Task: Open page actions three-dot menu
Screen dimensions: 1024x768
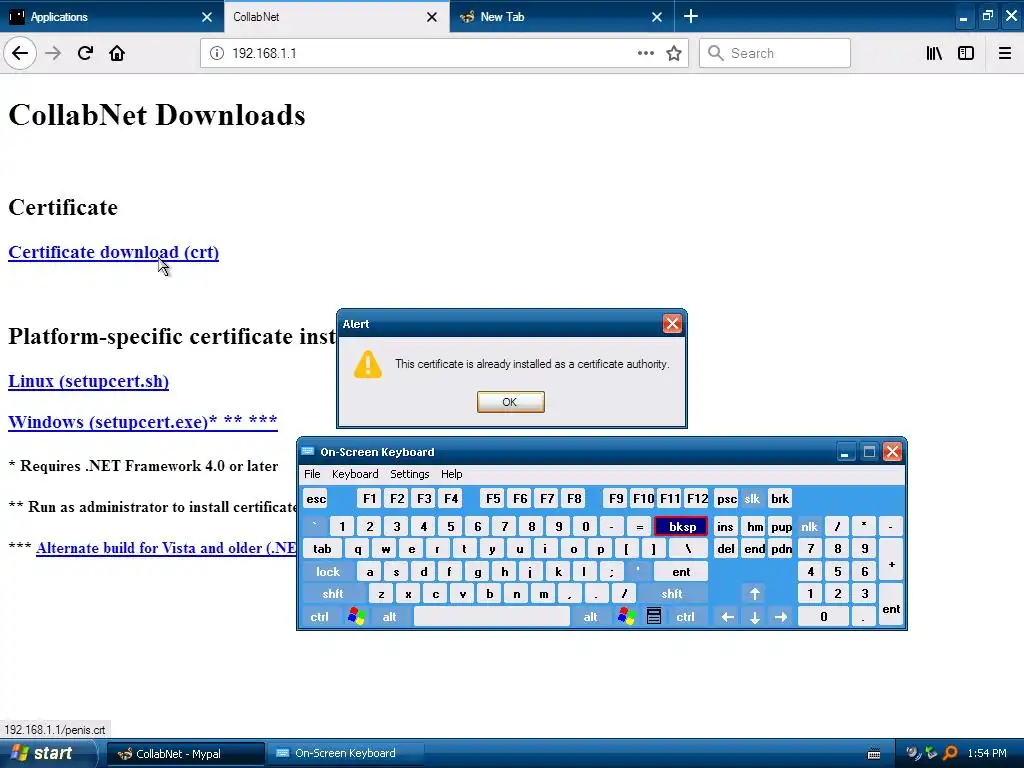Action: point(645,53)
